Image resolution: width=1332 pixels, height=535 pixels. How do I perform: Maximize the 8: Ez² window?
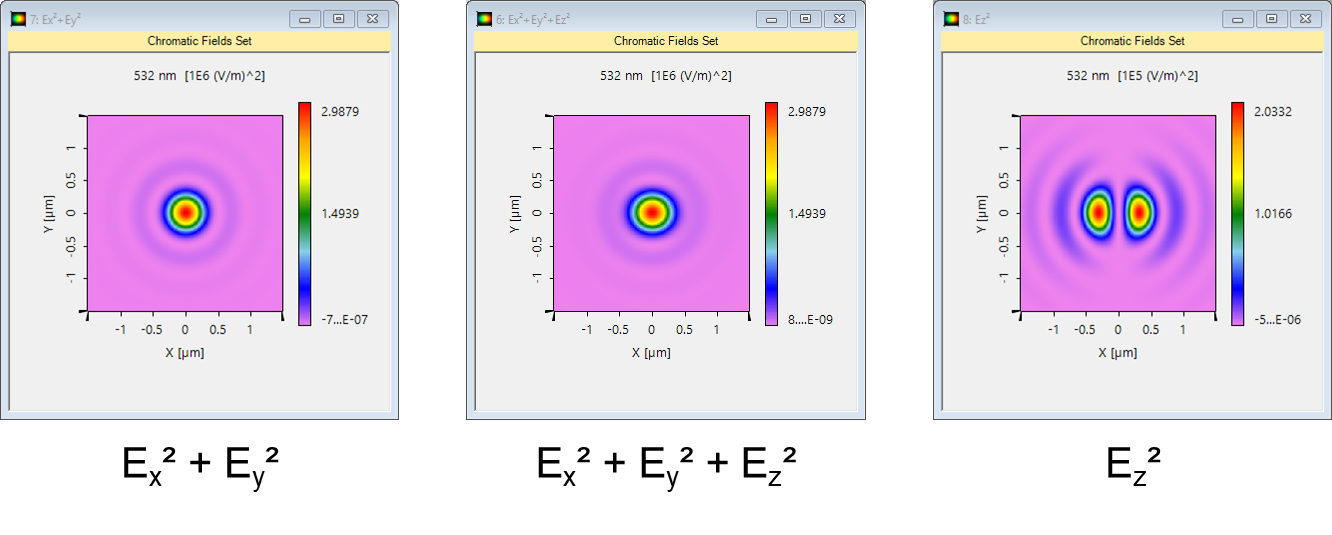click(x=1273, y=18)
